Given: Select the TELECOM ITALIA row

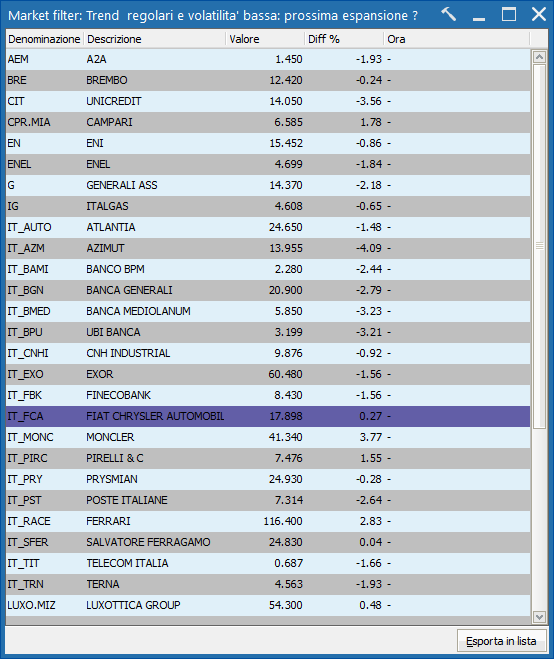Looking at the screenshot, I should 268,564.
